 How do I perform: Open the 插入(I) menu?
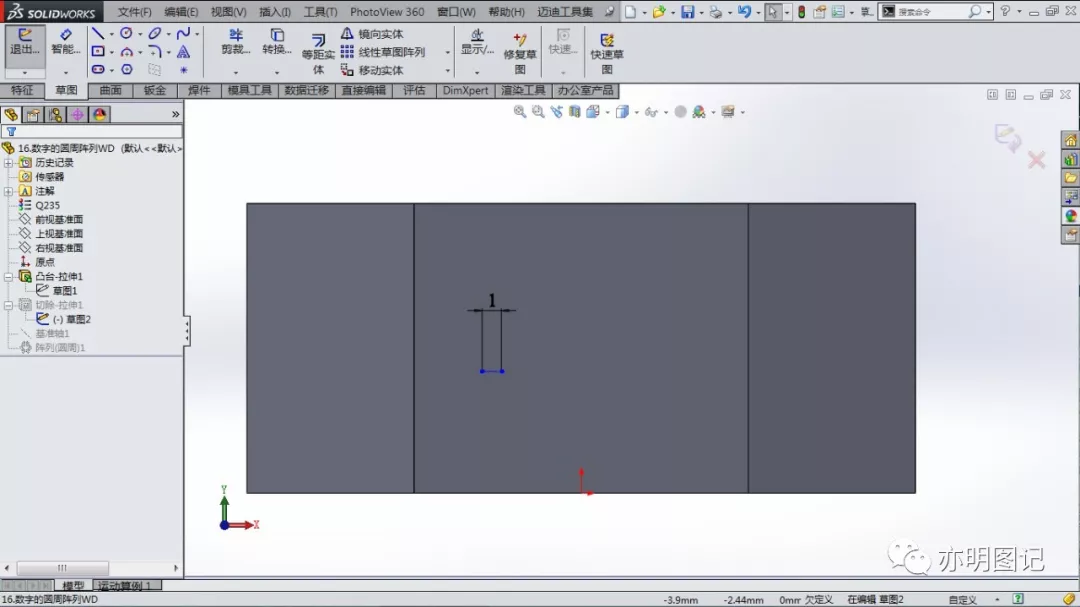tap(274, 12)
